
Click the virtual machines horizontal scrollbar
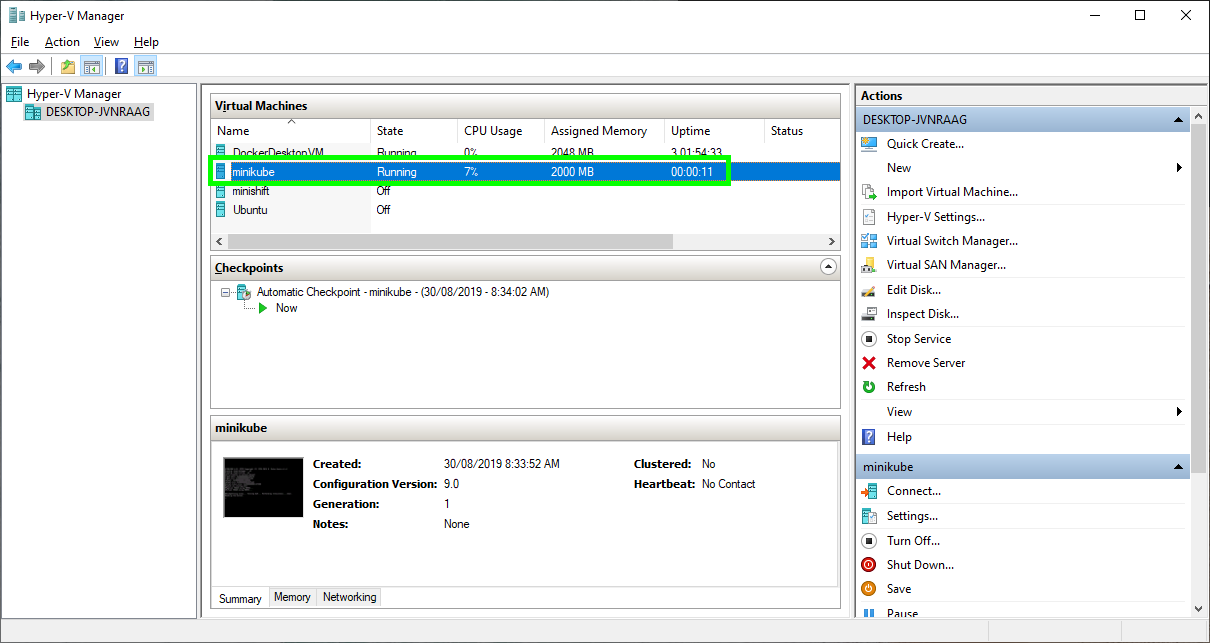click(x=450, y=242)
